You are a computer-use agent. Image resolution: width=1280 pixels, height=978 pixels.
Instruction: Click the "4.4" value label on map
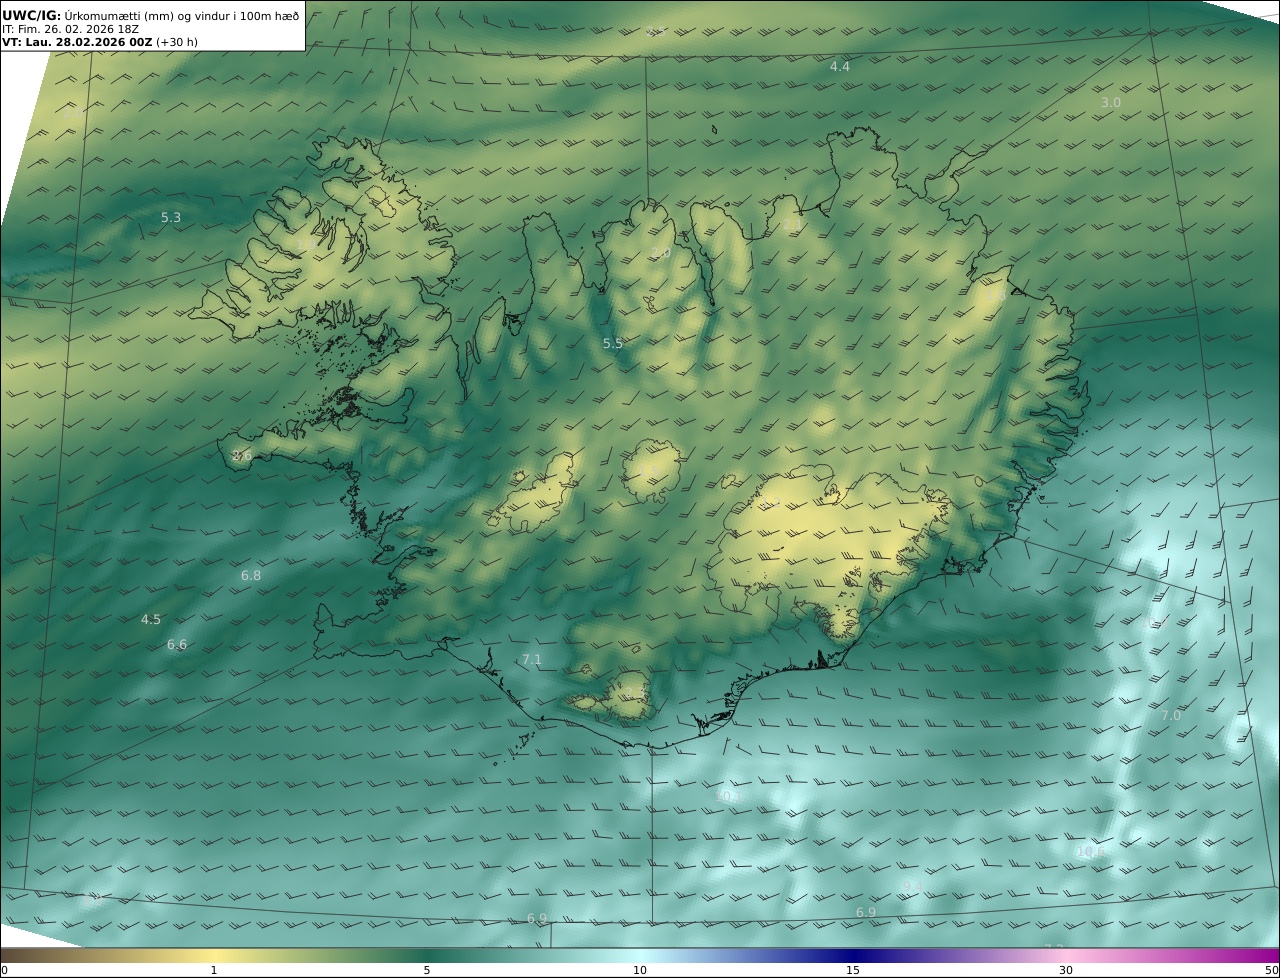840,67
